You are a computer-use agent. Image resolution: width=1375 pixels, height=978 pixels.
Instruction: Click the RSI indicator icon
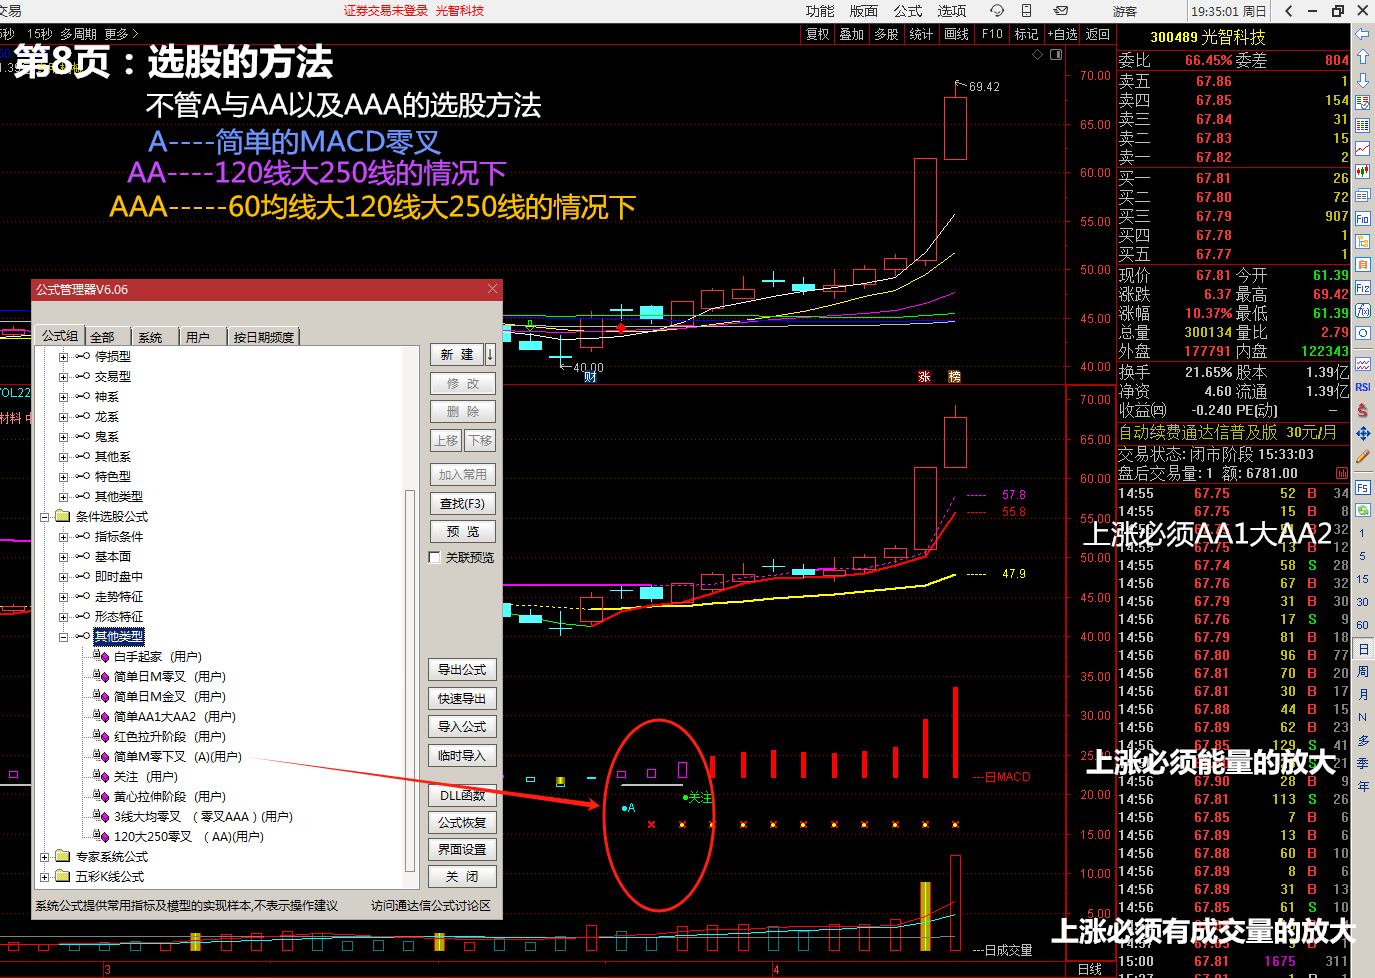(1362, 387)
